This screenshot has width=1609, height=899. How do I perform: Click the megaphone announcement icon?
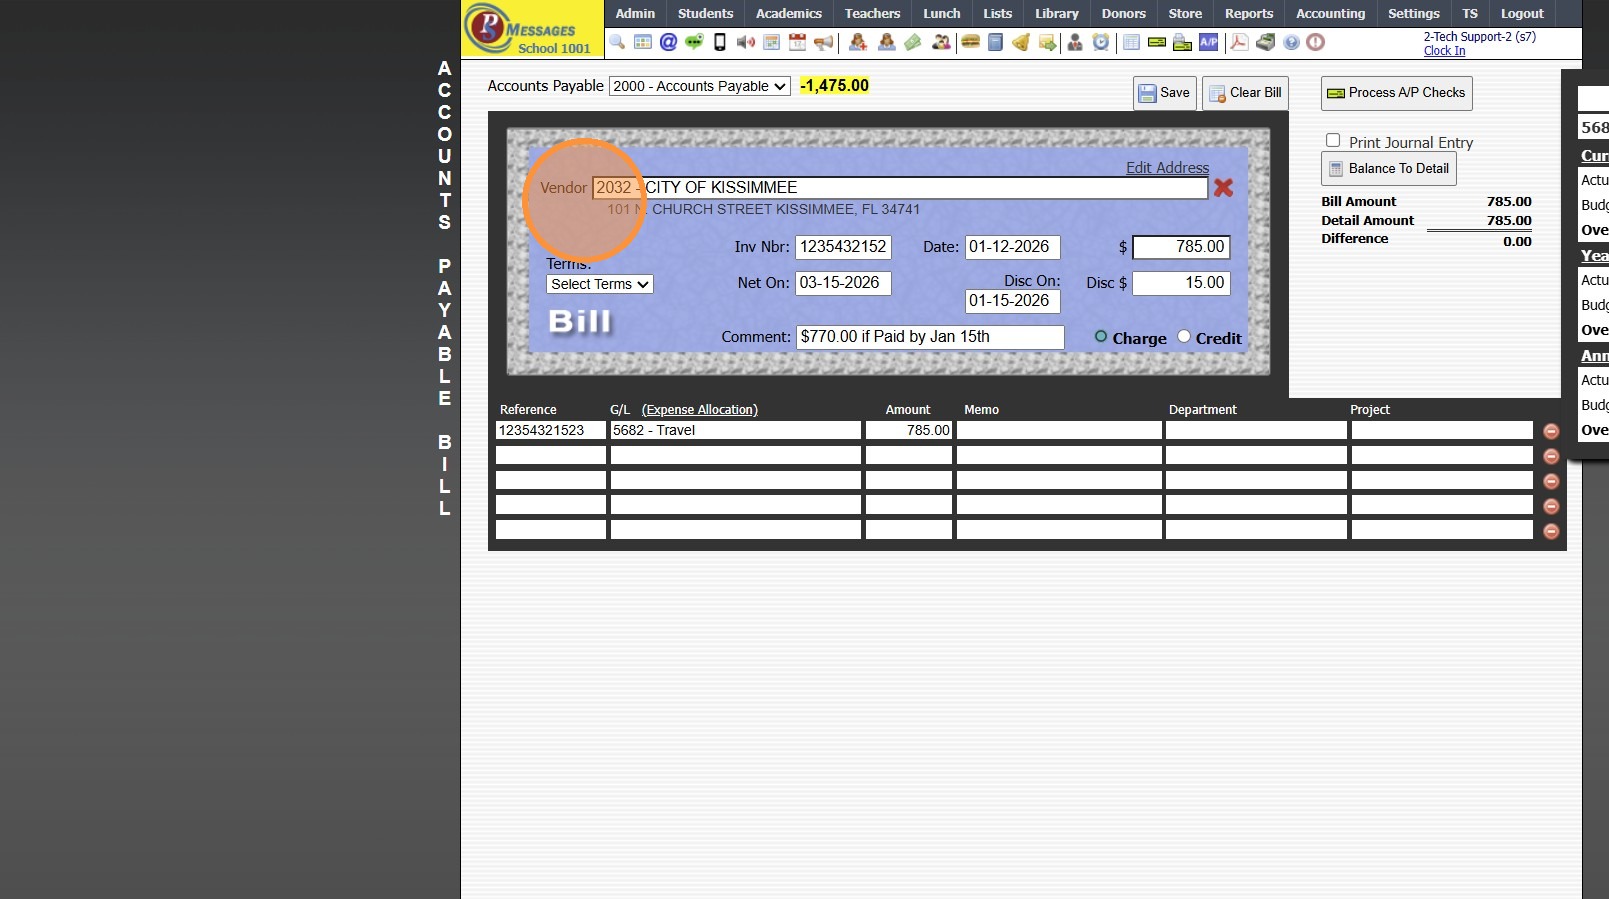click(x=823, y=42)
